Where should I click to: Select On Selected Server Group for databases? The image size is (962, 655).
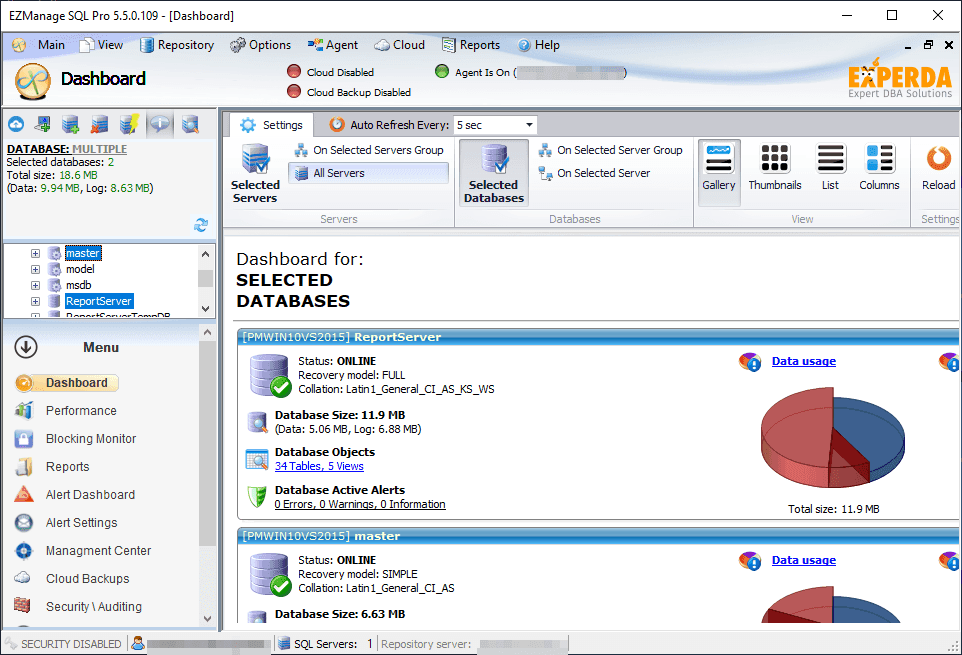[x=610, y=150]
